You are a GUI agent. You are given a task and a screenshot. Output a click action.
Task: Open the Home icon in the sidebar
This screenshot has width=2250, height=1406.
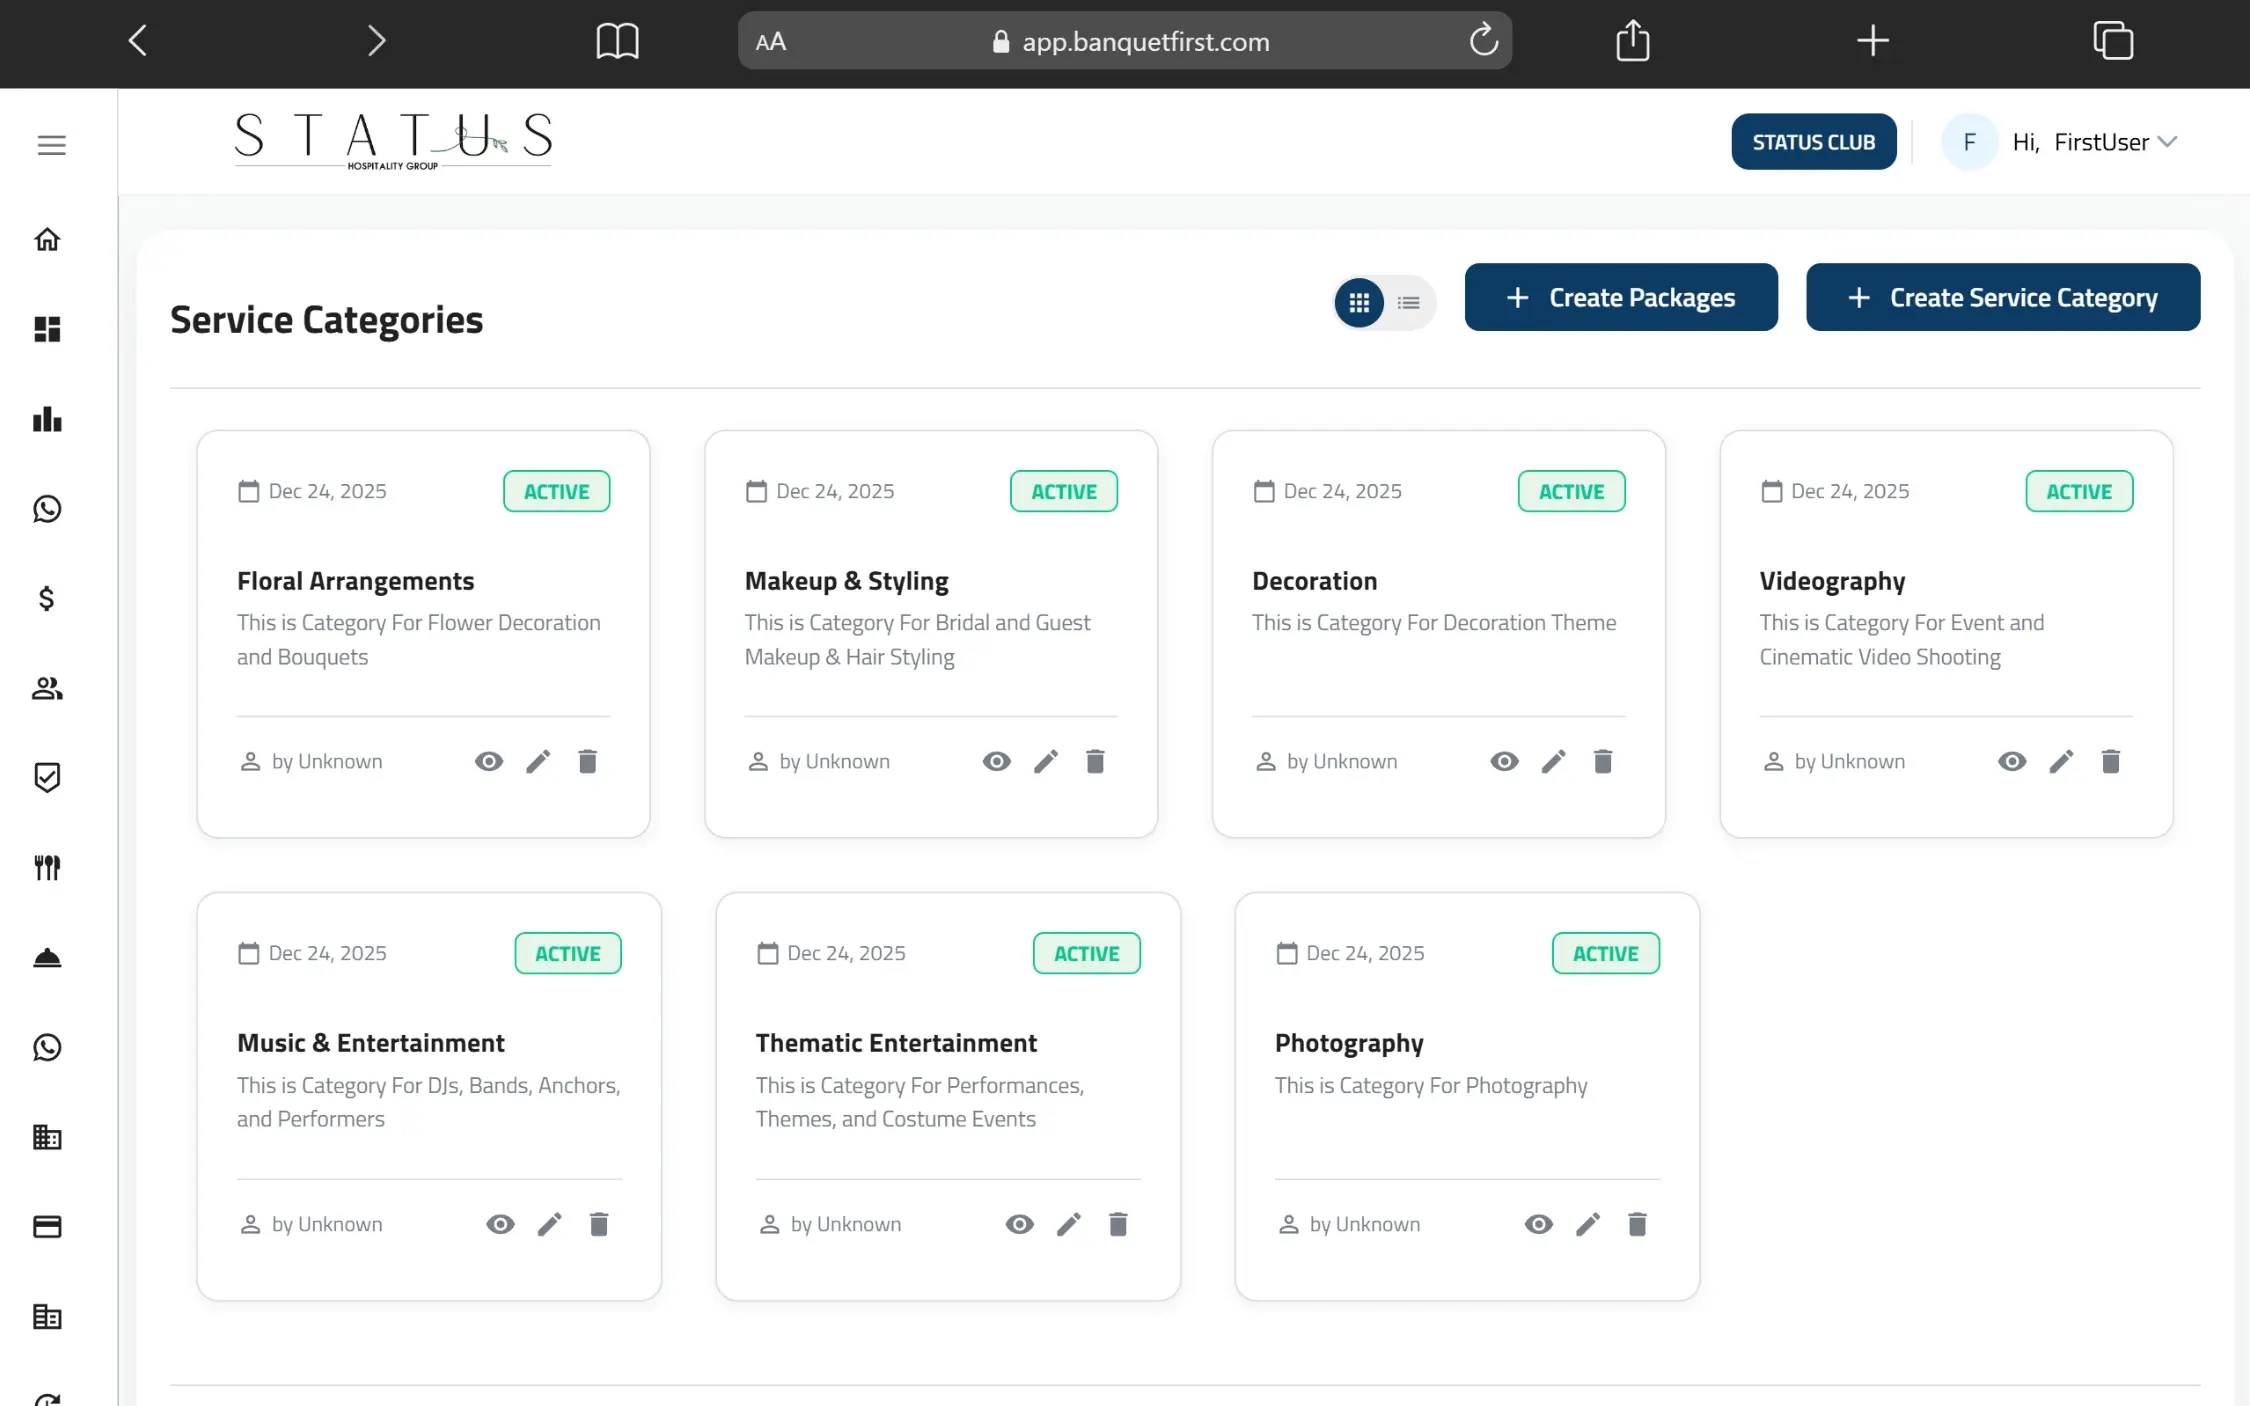click(47, 240)
